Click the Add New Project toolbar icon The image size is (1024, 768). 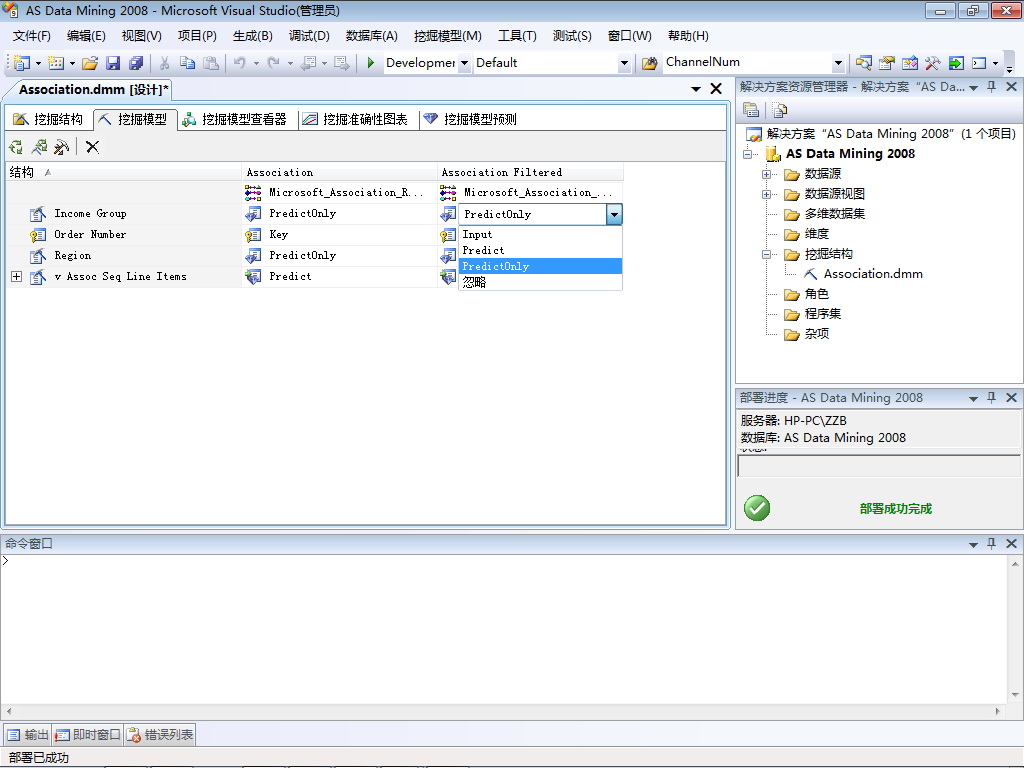(22, 63)
